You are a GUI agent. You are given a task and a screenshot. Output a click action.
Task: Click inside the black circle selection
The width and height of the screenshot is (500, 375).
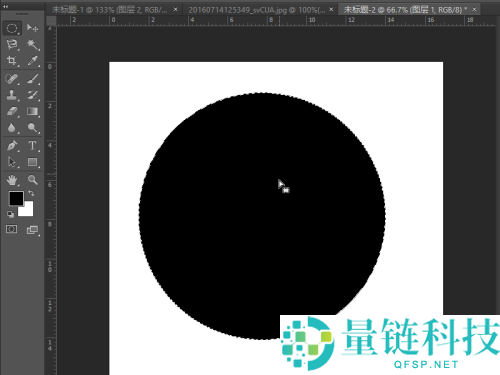[x=262, y=216]
